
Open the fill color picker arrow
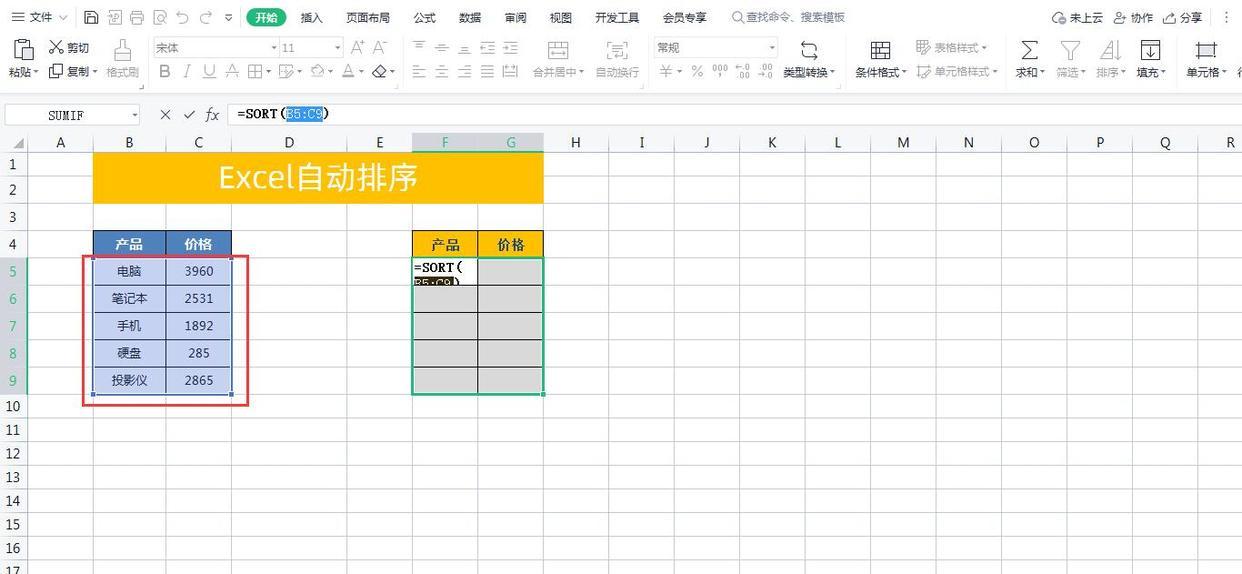click(x=332, y=71)
